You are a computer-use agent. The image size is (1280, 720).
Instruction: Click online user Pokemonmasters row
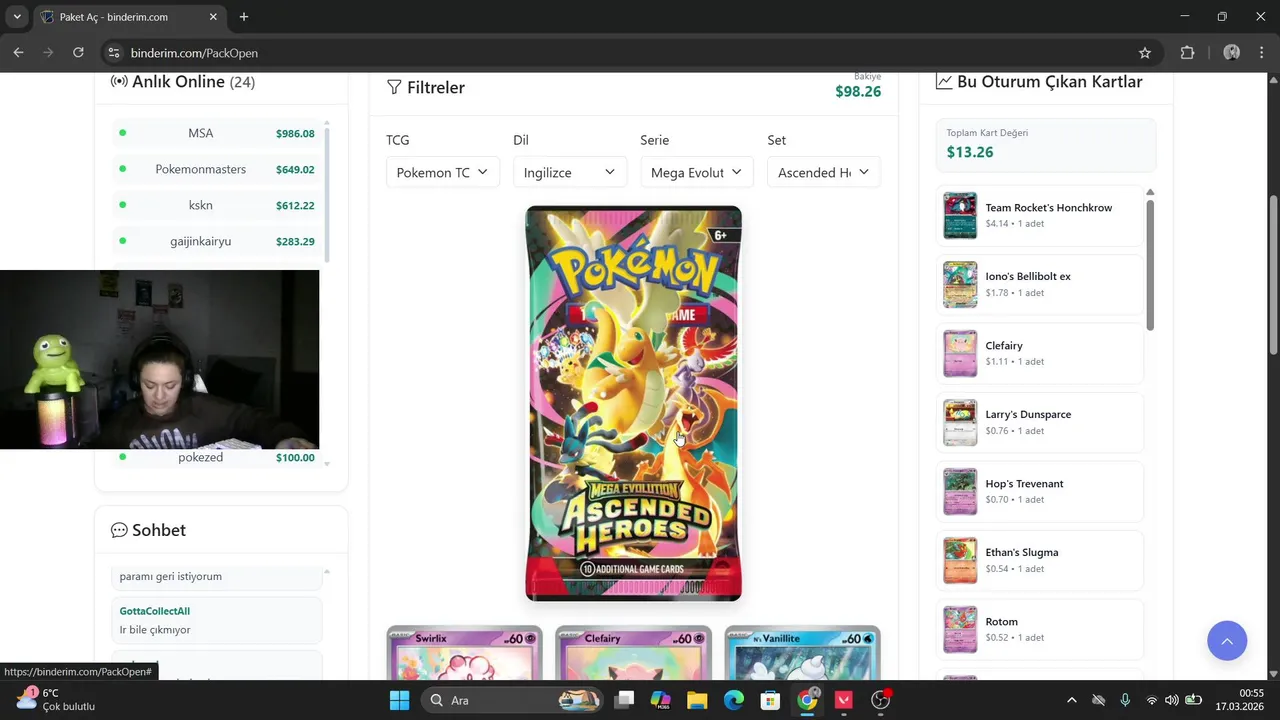216,169
